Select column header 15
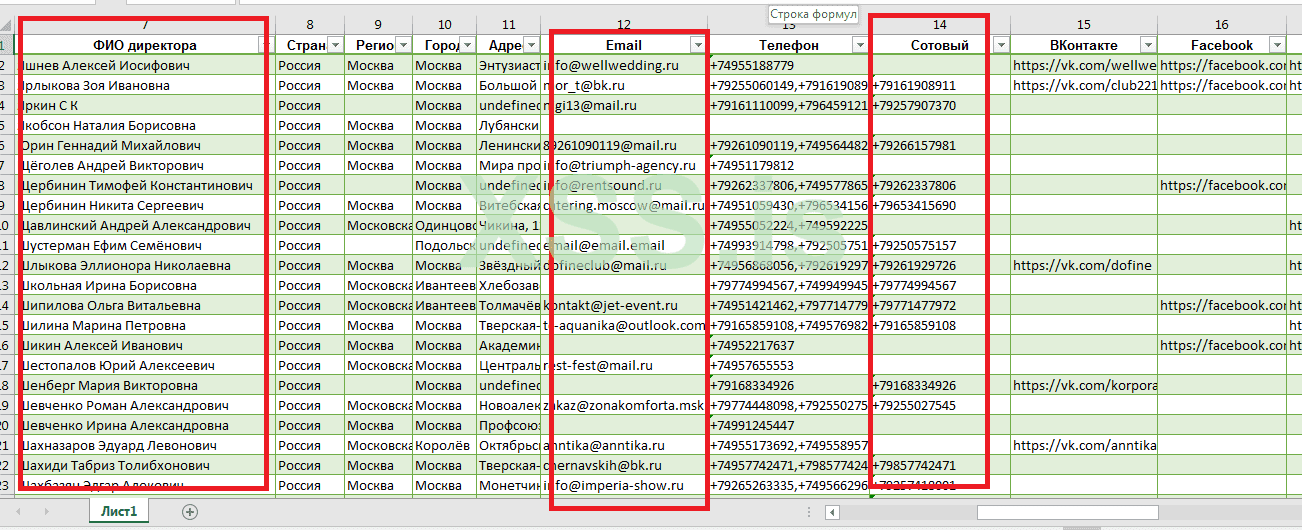The image size is (1302, 530). (x=1084, y=24)
